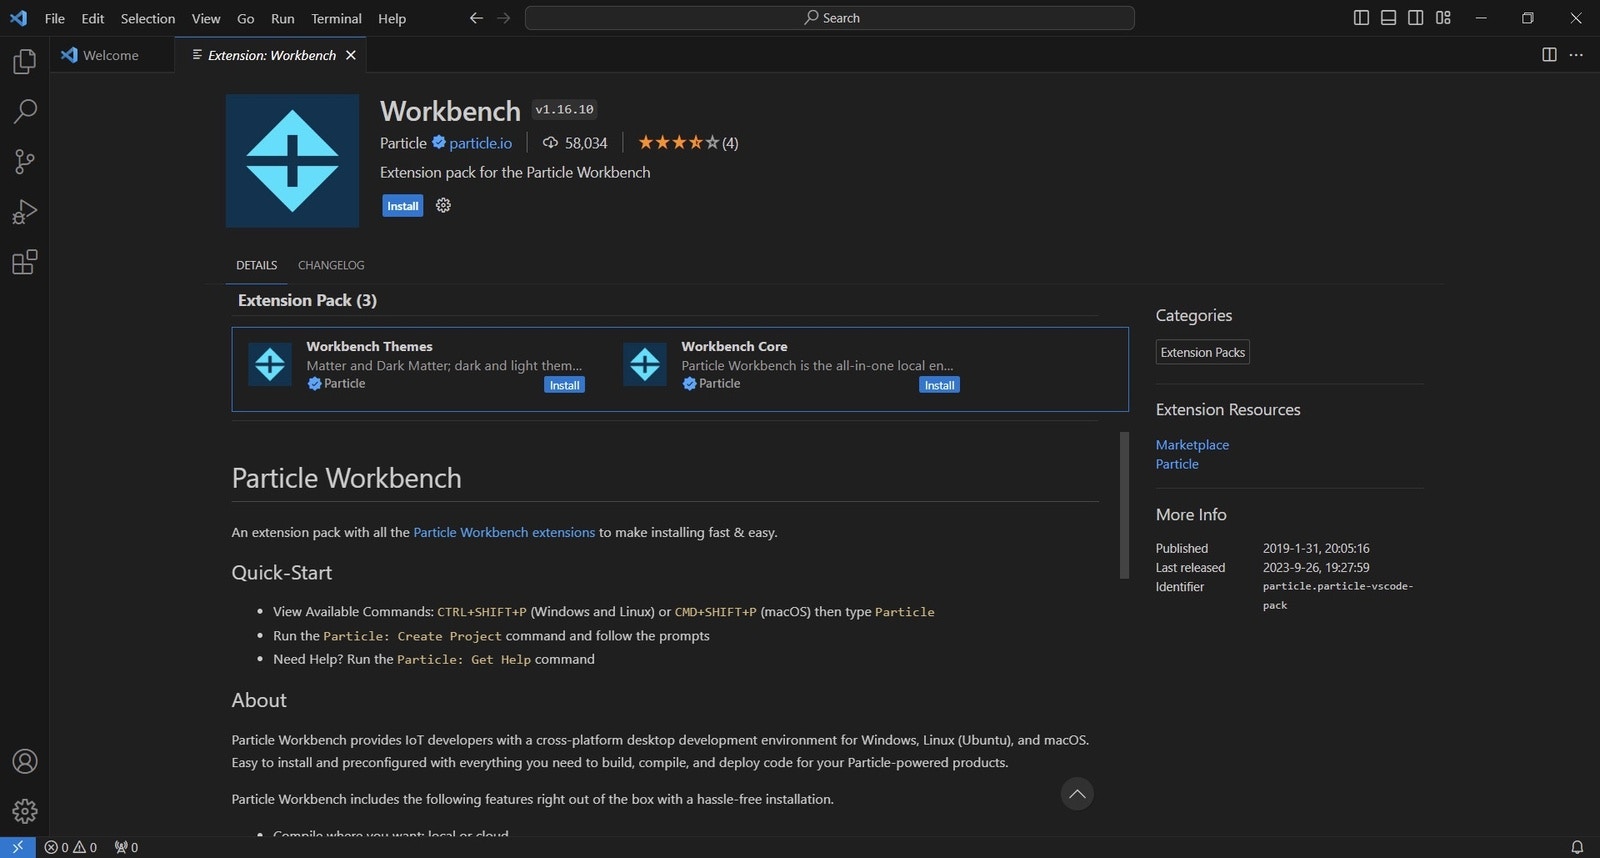1600x858 pixels.
Task: Click the published date 2019-1-31
Action: (x=1316, y=548)
